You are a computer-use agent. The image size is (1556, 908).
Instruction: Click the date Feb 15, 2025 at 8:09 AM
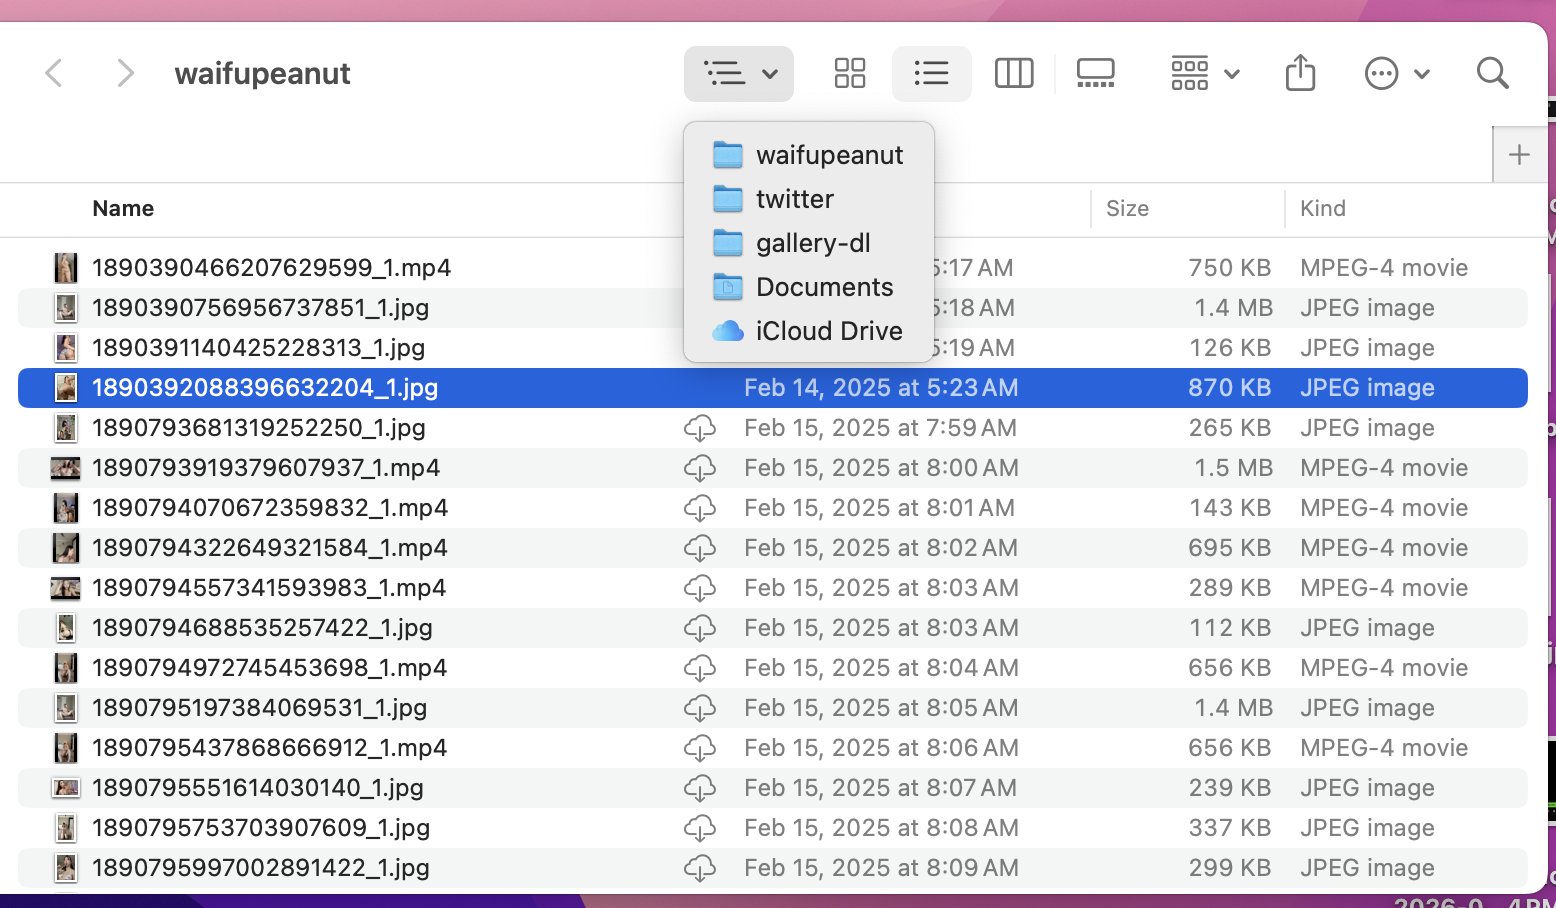881,868
